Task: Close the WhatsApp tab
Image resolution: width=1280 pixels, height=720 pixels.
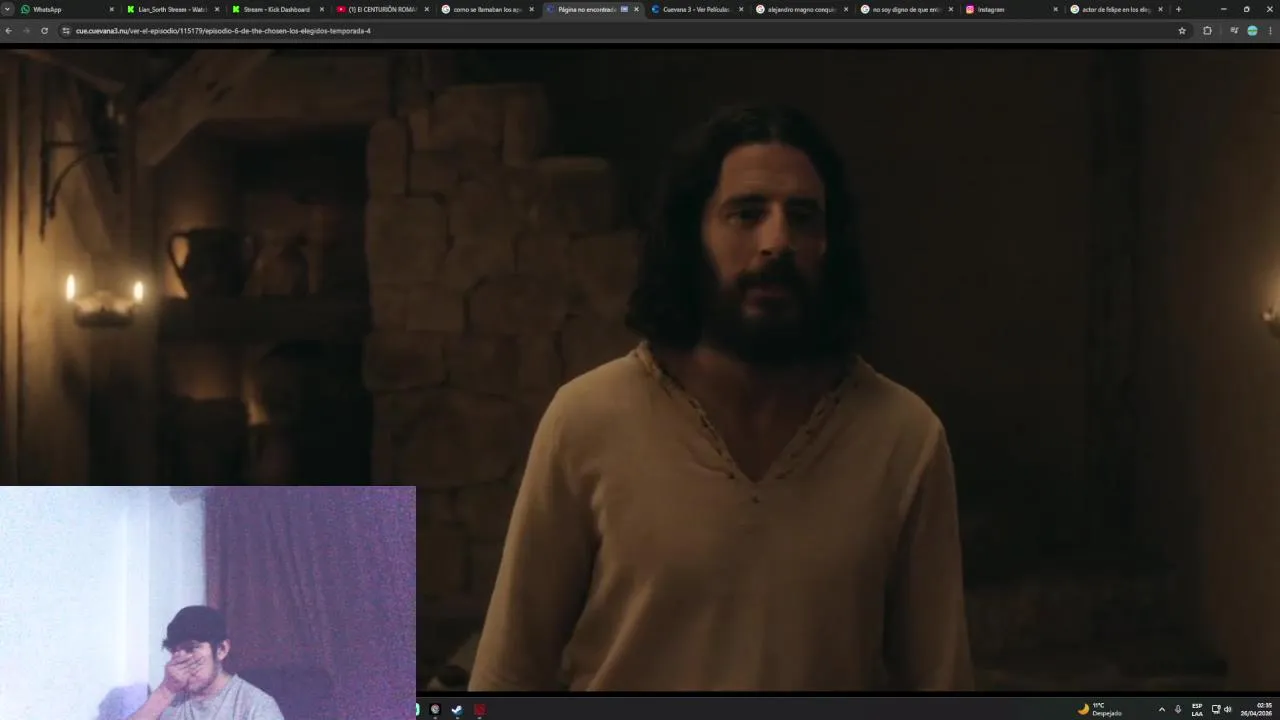Action: tap(111, 9)
